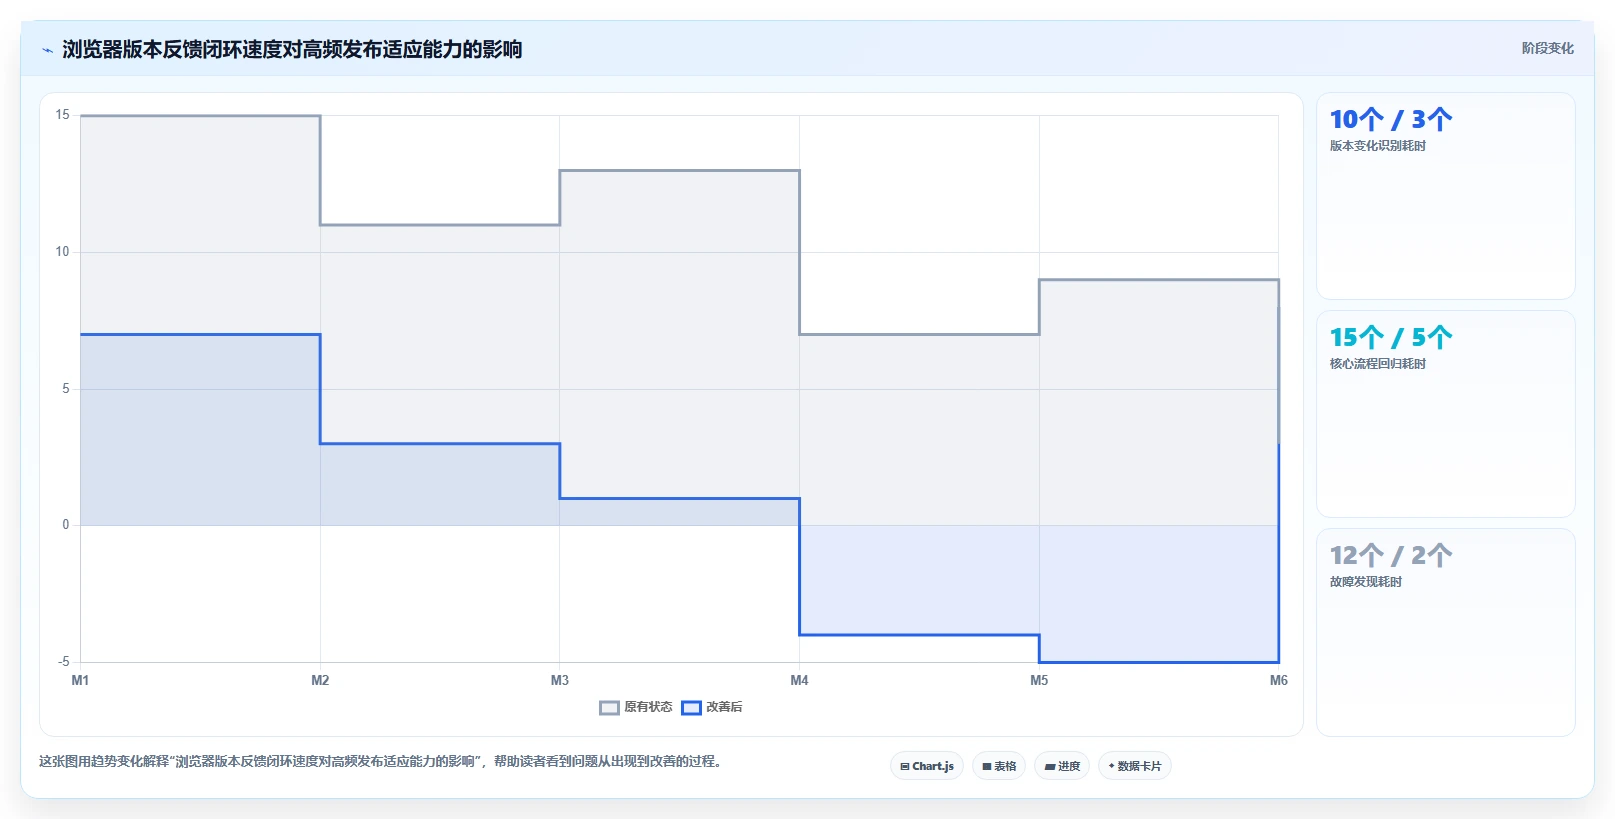Click the 12个 / 2个 value

pyautogui.click(x=1391, y=556)
